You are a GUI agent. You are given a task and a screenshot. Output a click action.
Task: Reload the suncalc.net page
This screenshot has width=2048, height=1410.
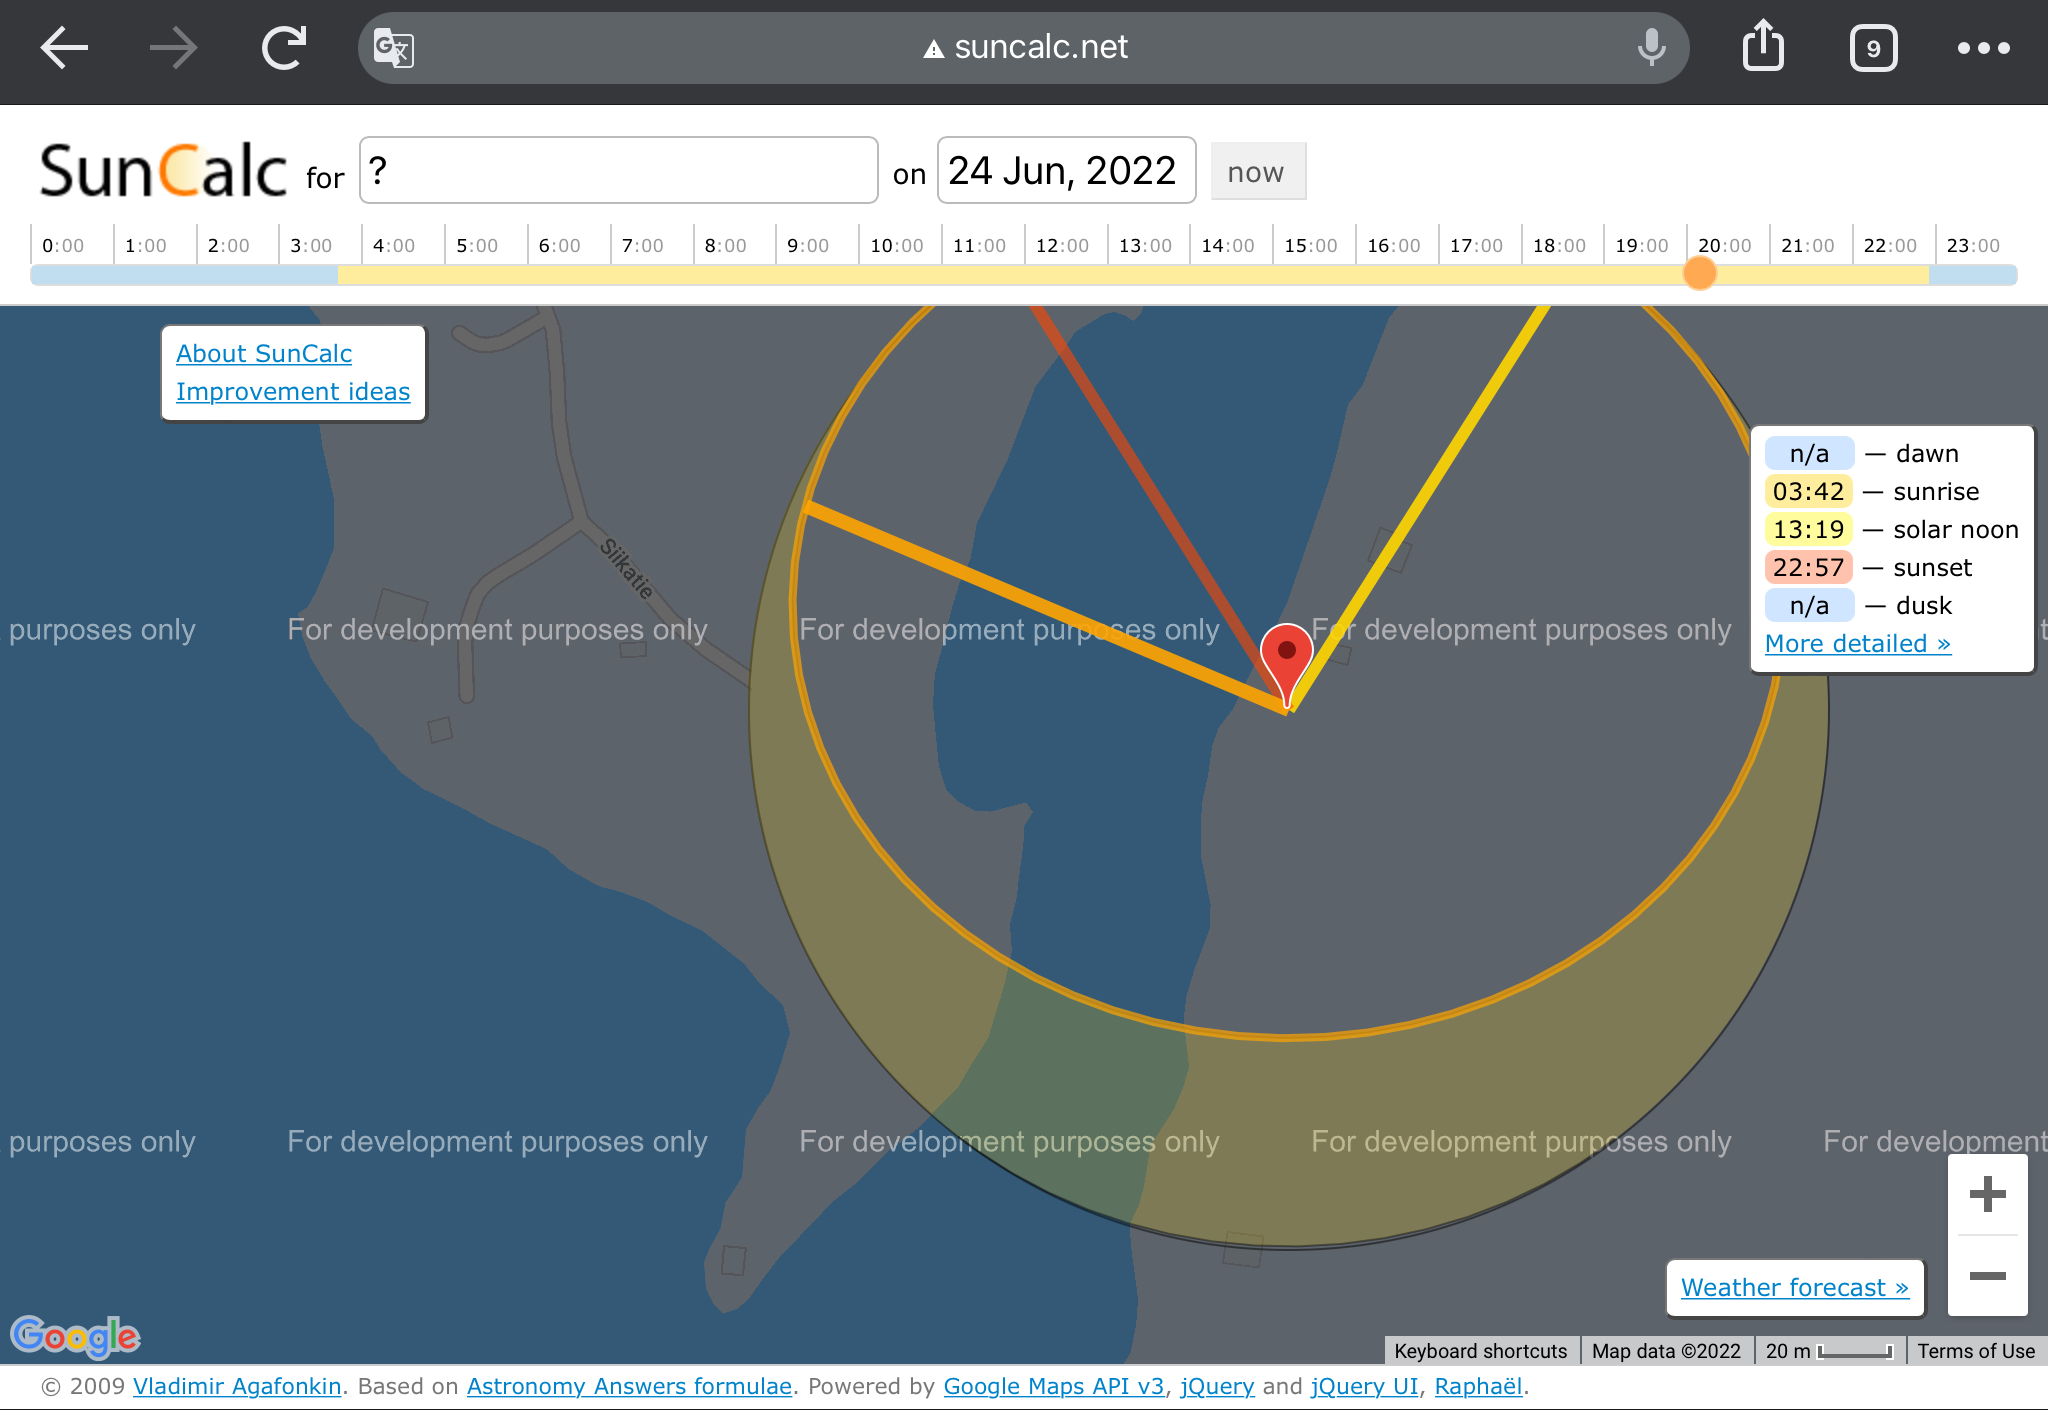(283, 47)
